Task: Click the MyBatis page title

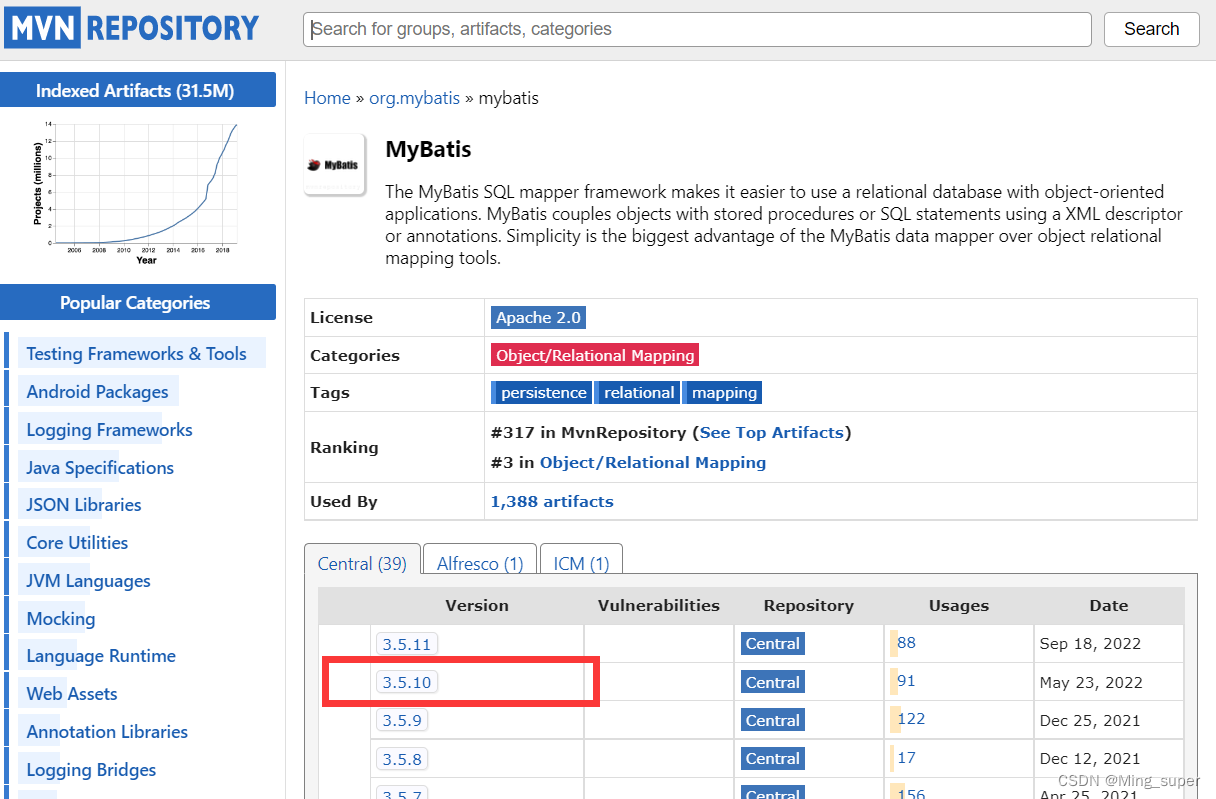Action: click(428, 150)
